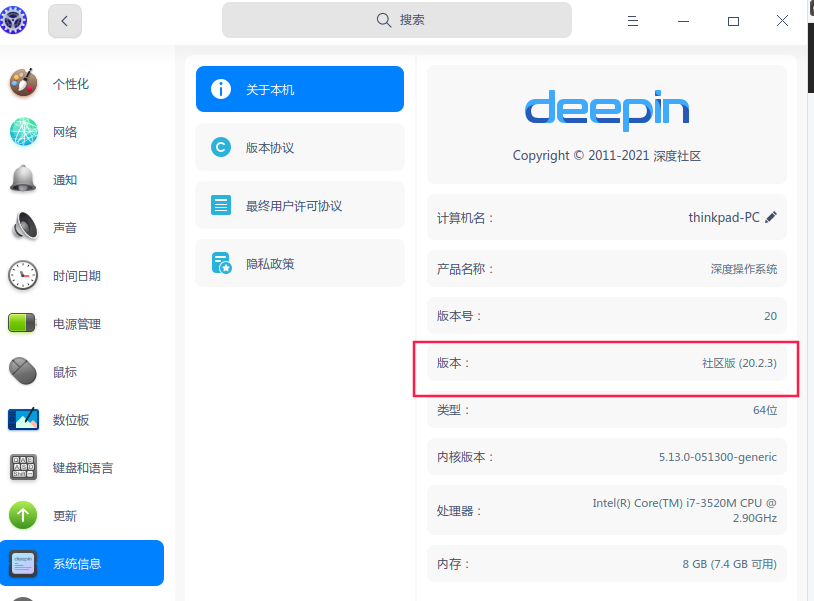The height and width of the screenshot is (601, 814).
Task: Click the search magnifier icon
Action: [384, 20]
